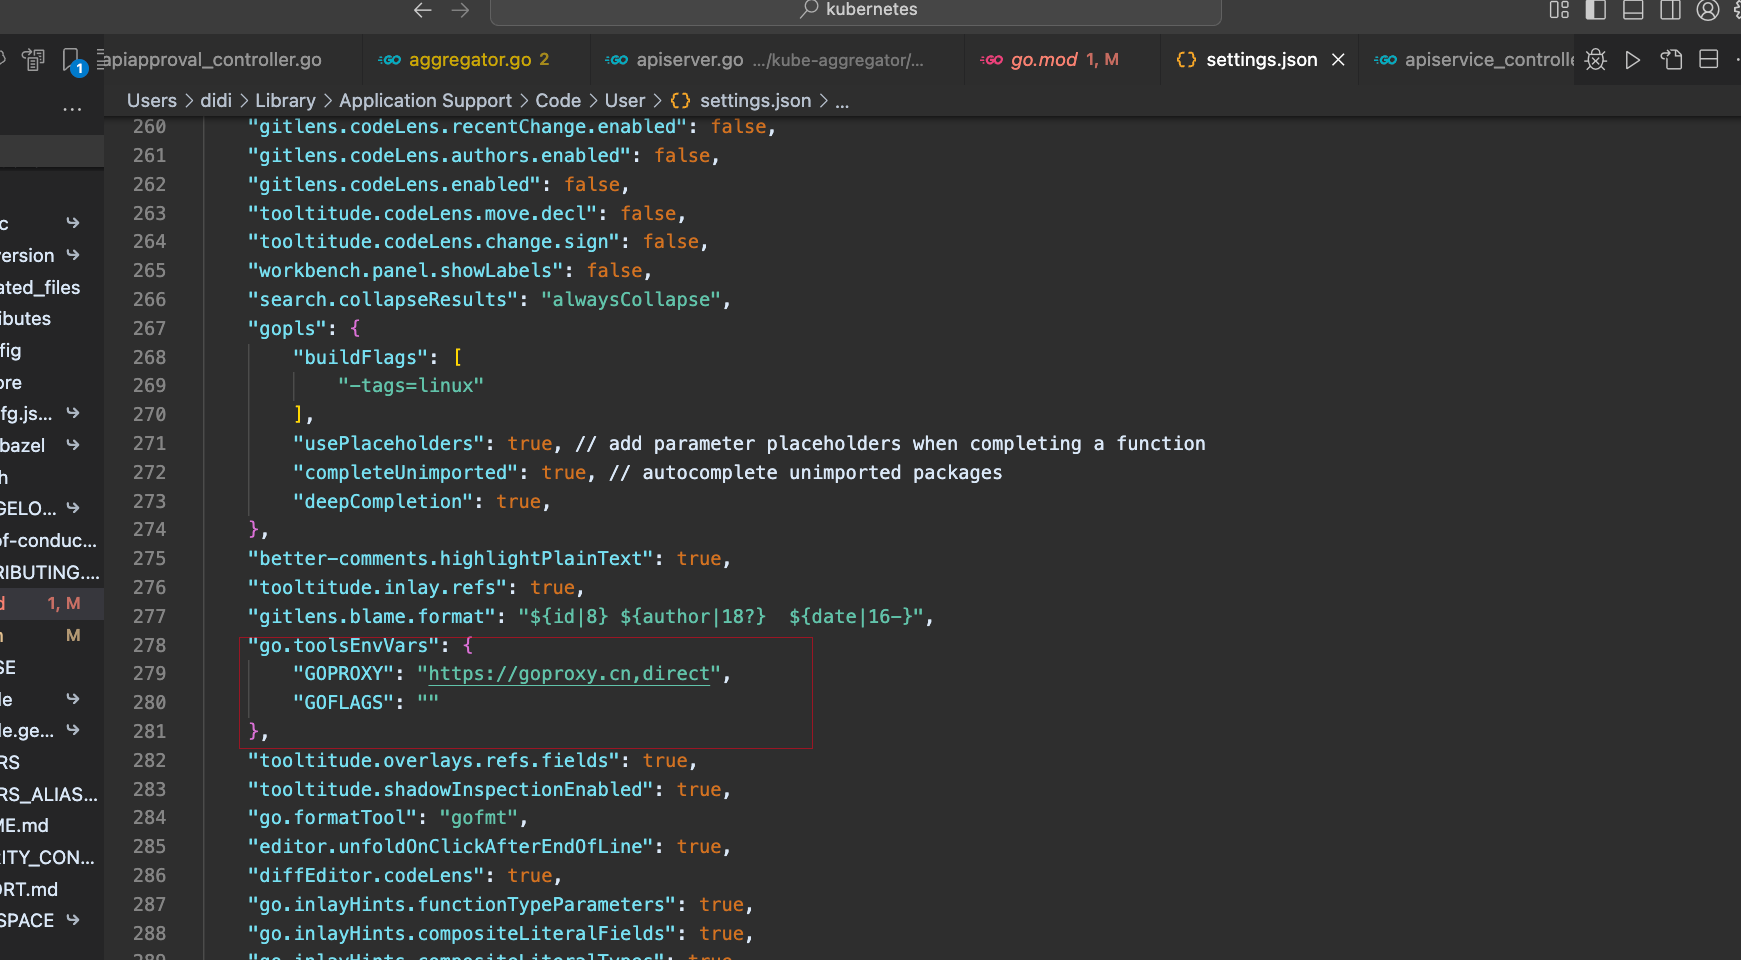
Task: Open the Accounts profile icon
Action: coord(1708,10)
